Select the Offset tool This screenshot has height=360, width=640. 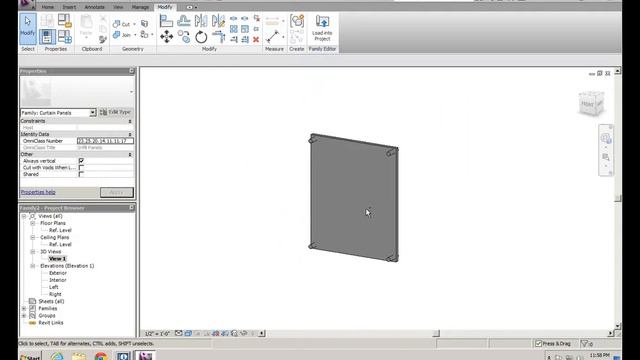click(184, 20)
